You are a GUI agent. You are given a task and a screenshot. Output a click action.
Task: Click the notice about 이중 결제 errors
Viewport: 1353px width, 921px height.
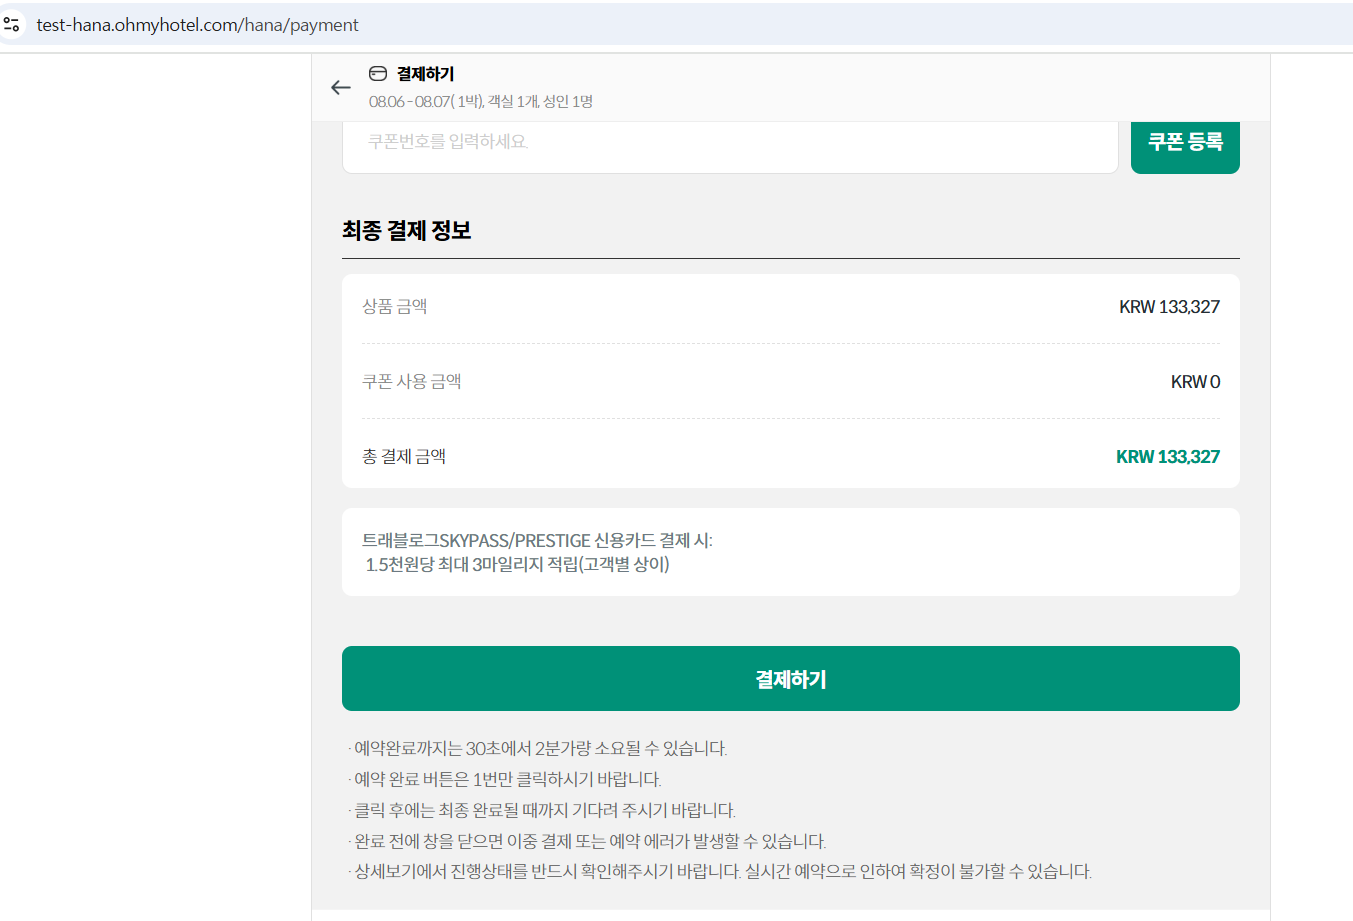coord(590,841)
